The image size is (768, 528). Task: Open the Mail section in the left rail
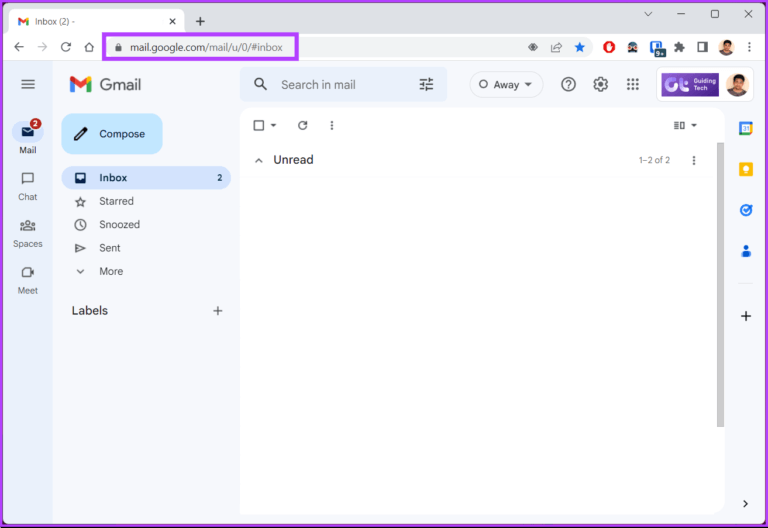[28, 137]
